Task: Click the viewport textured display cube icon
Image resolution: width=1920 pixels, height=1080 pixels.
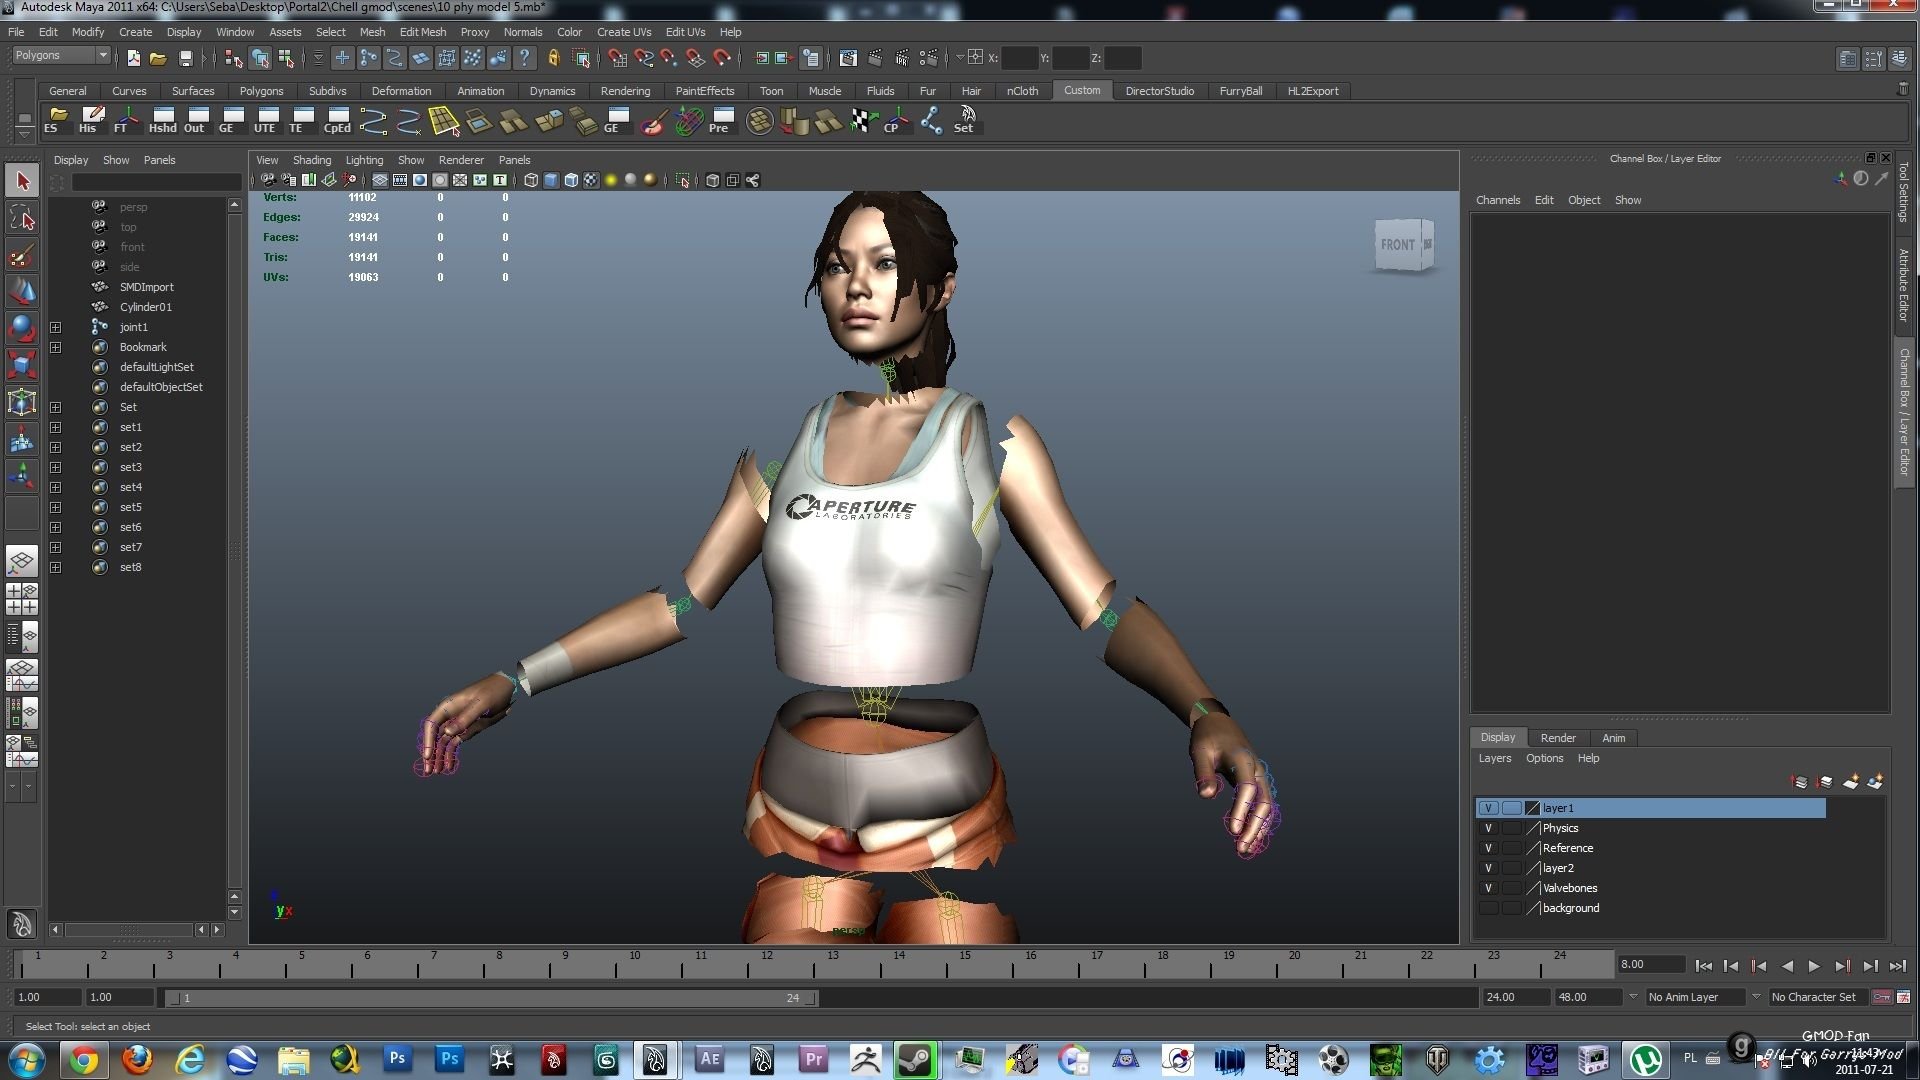Action: (591, 180)
